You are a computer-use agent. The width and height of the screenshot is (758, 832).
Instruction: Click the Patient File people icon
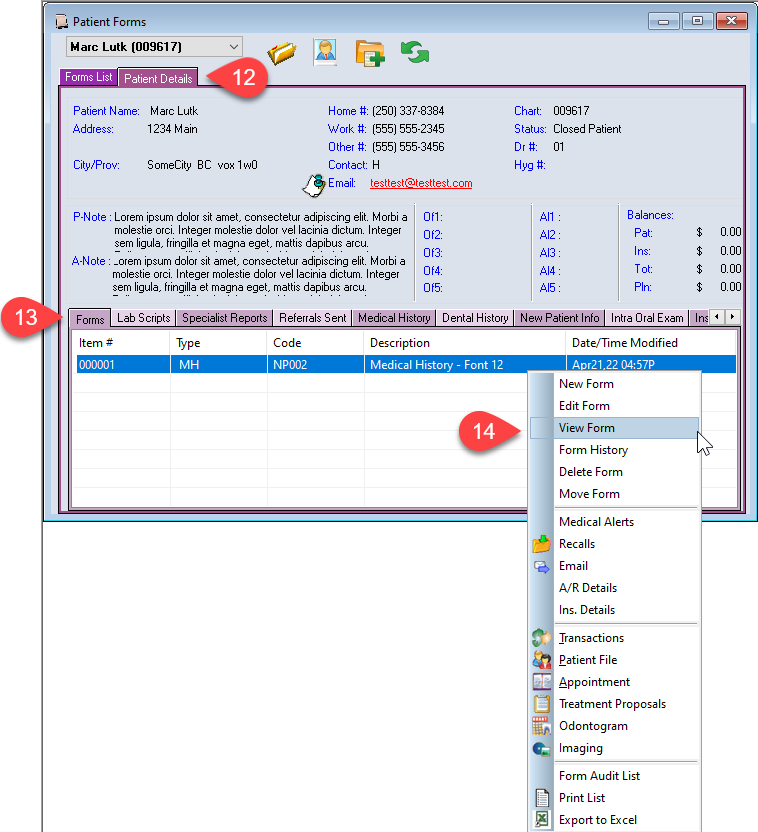(542, 660)
